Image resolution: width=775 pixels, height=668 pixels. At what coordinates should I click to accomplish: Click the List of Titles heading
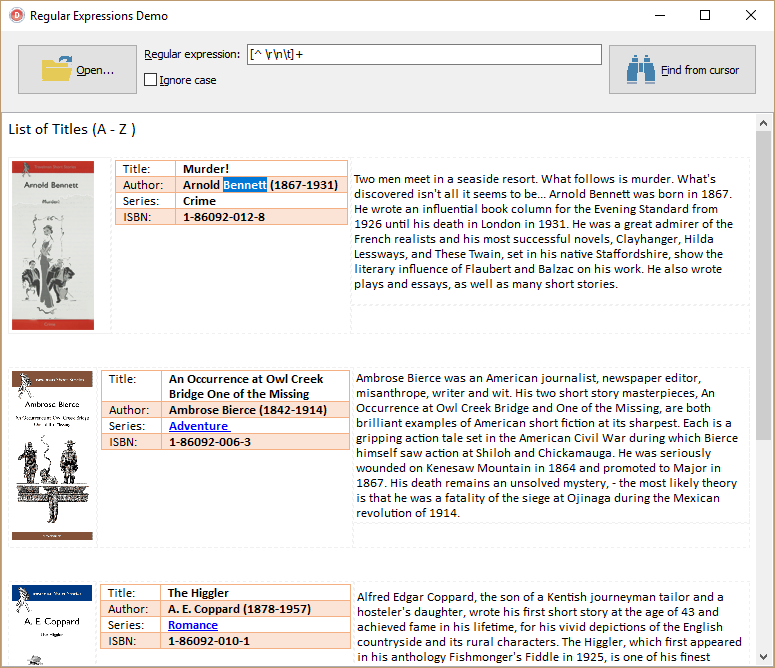click(x=72, y=129)
